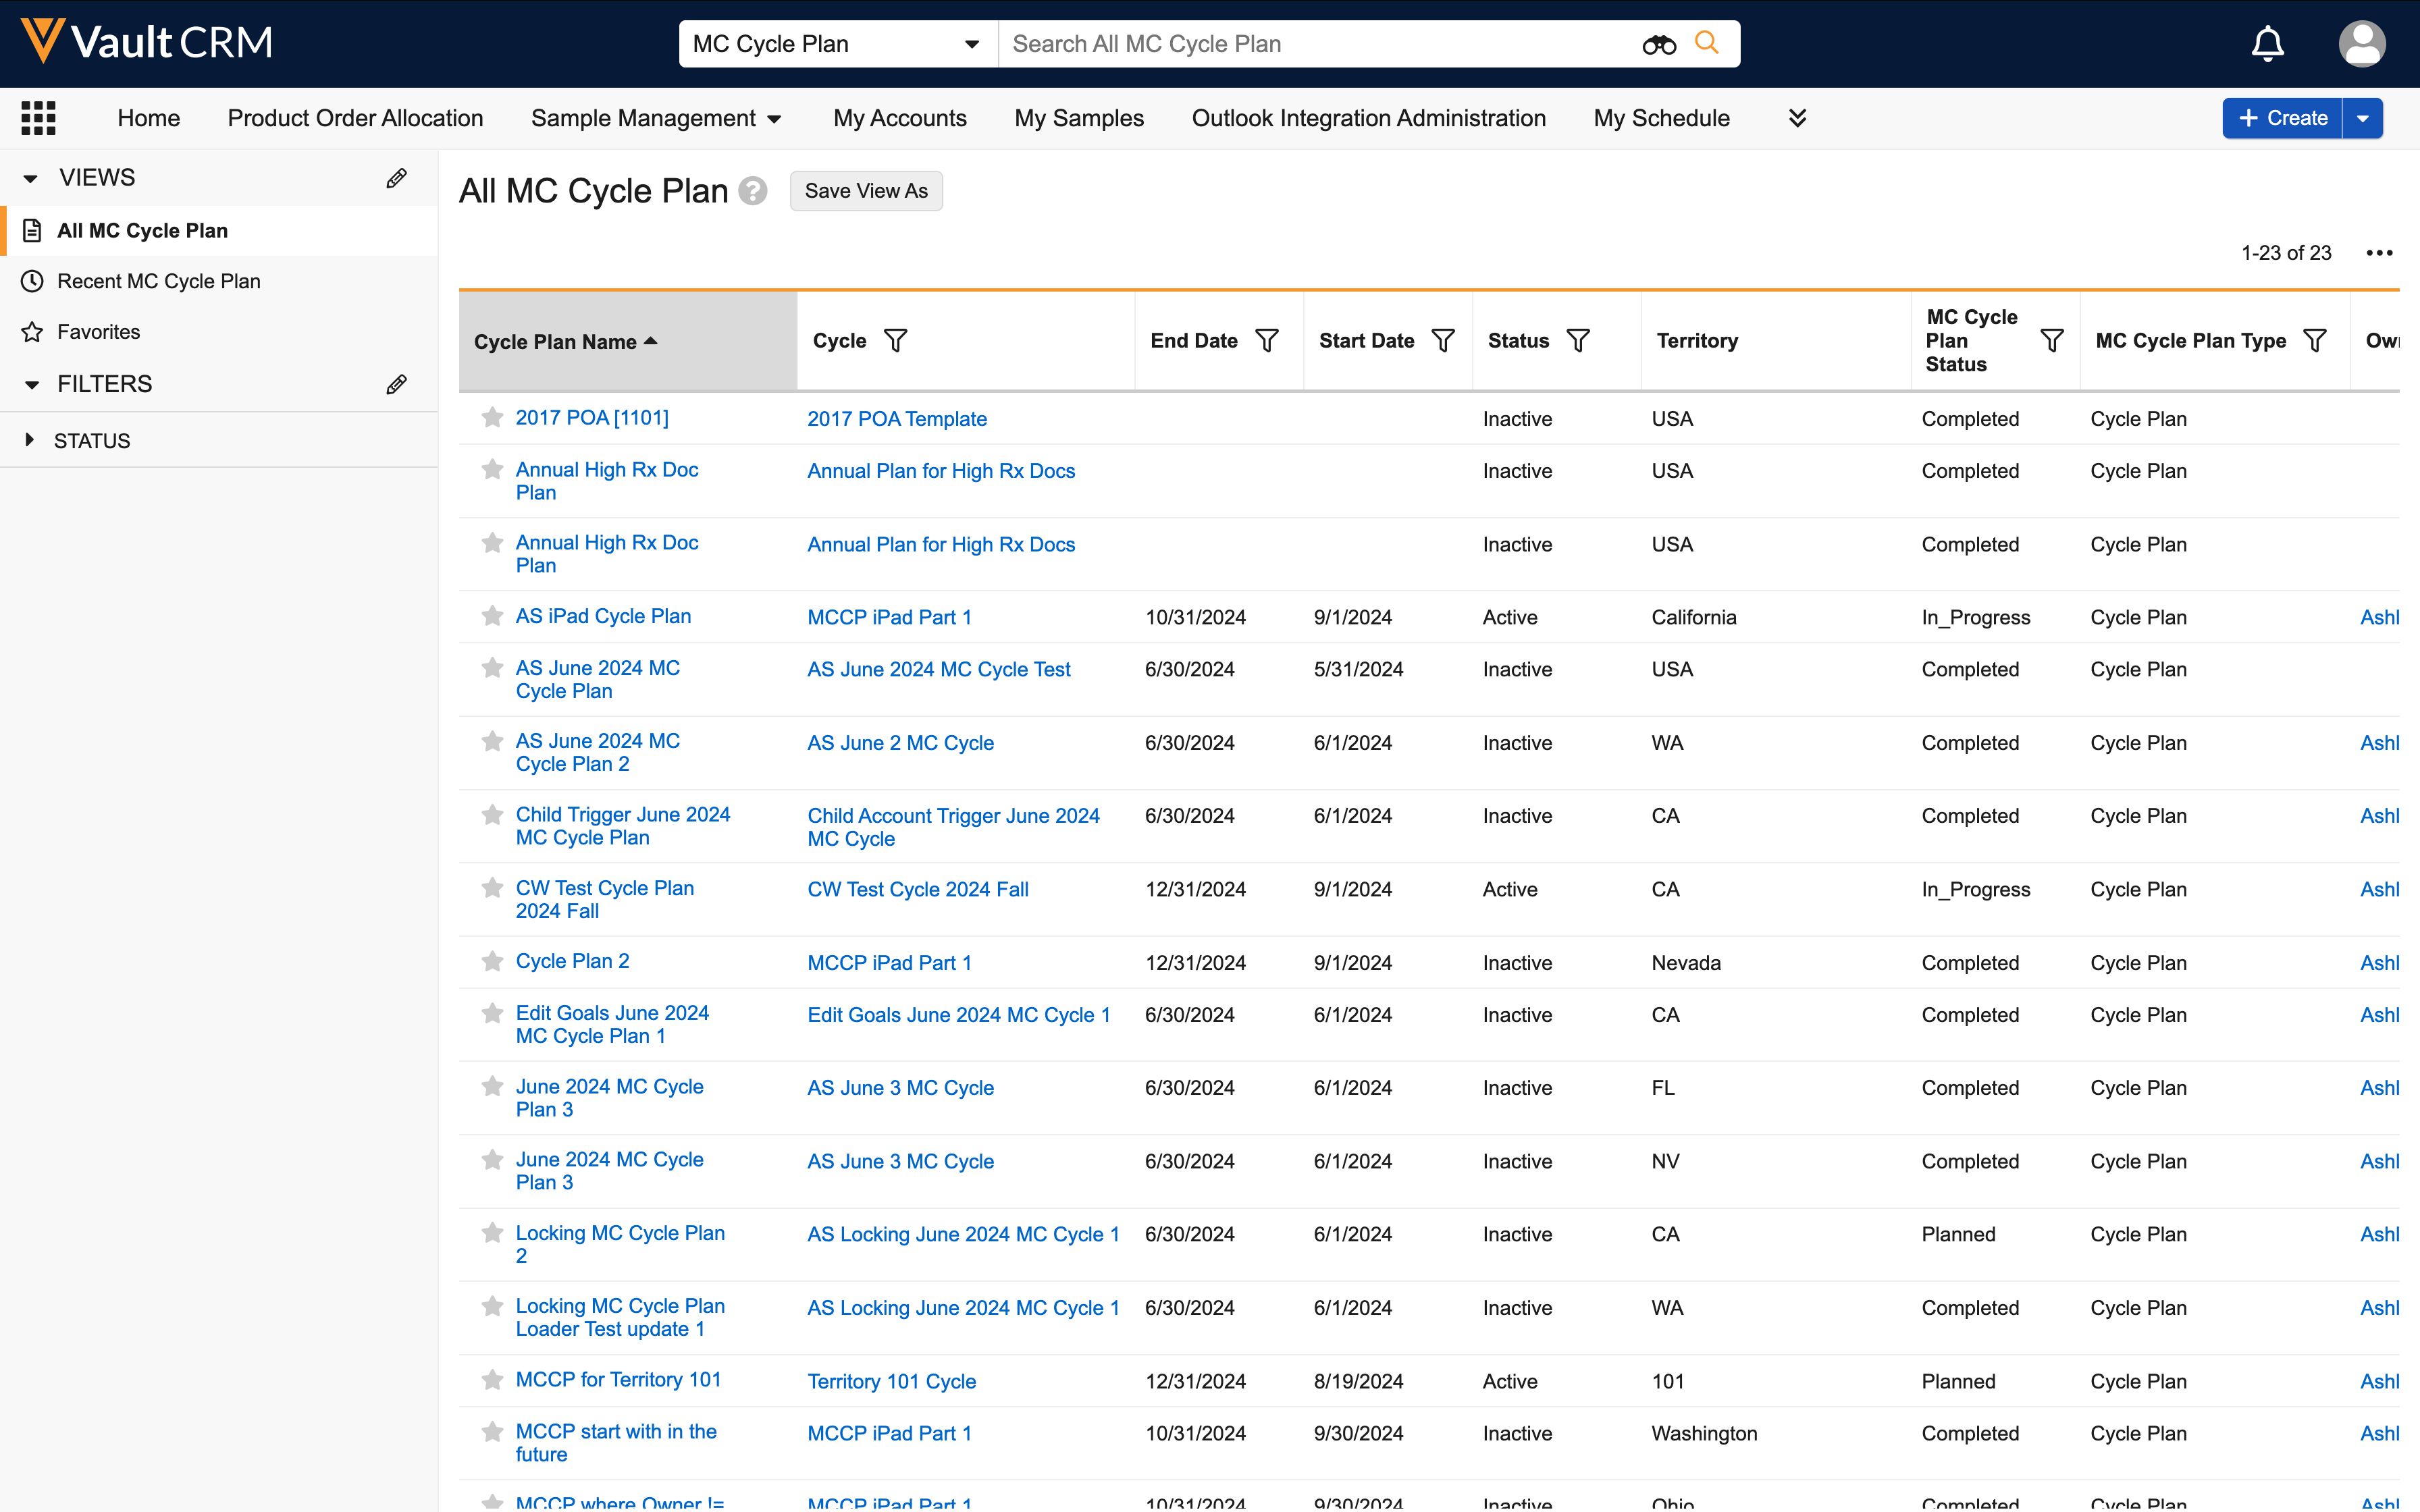The height and width of the screenshot is (1512, 2420).
Task: Toggle favorite star for 2017 POA [1101]
Action: tap(492, 418)
